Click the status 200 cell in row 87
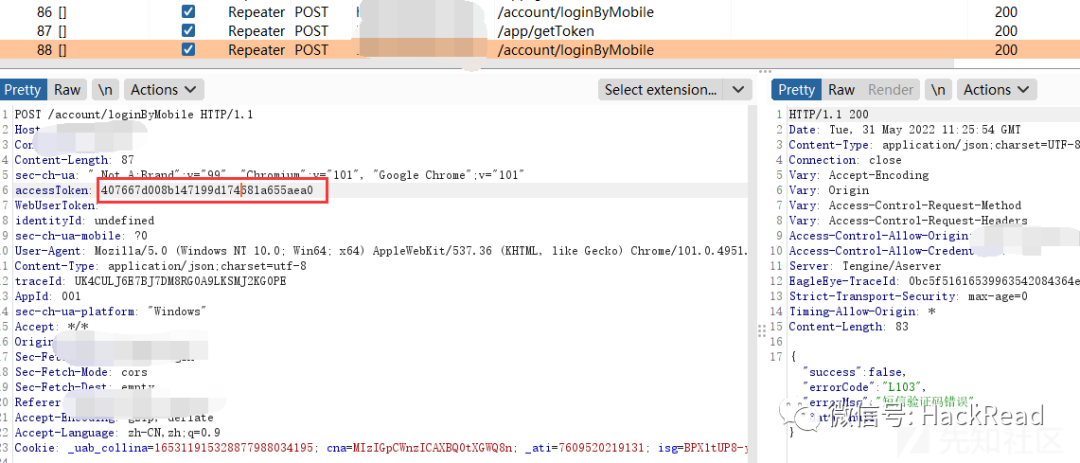Viewport: 1080px width, 463px height. 1006,31
